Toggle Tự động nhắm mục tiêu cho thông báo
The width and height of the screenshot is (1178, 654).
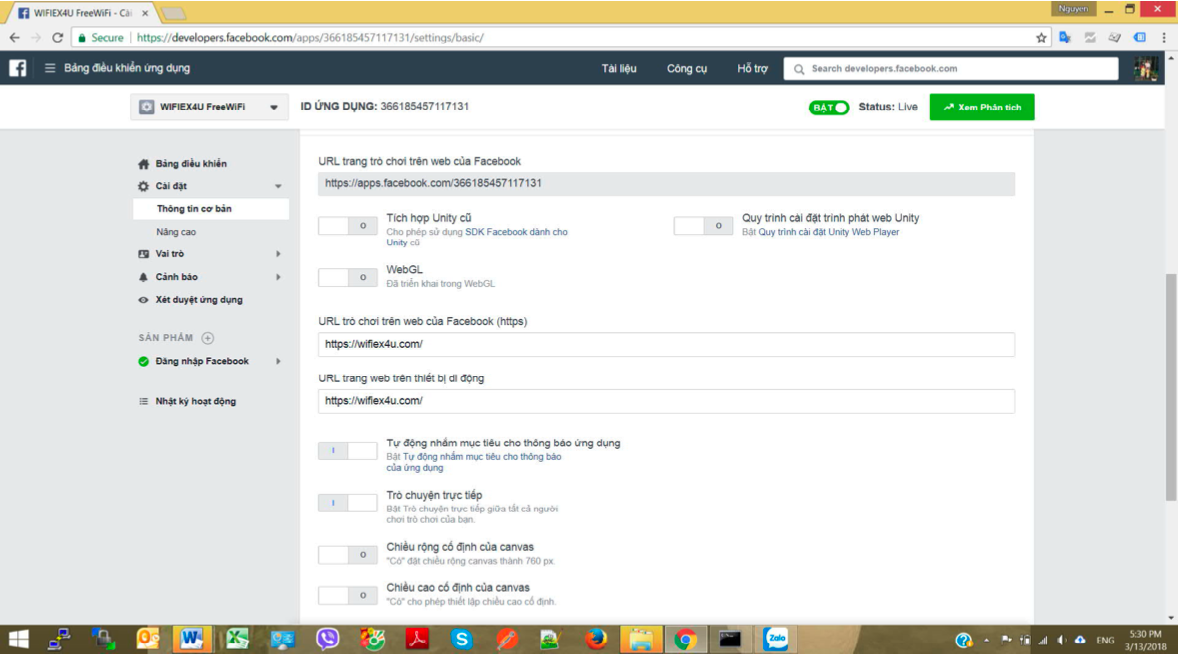click(x=347, y=451)
